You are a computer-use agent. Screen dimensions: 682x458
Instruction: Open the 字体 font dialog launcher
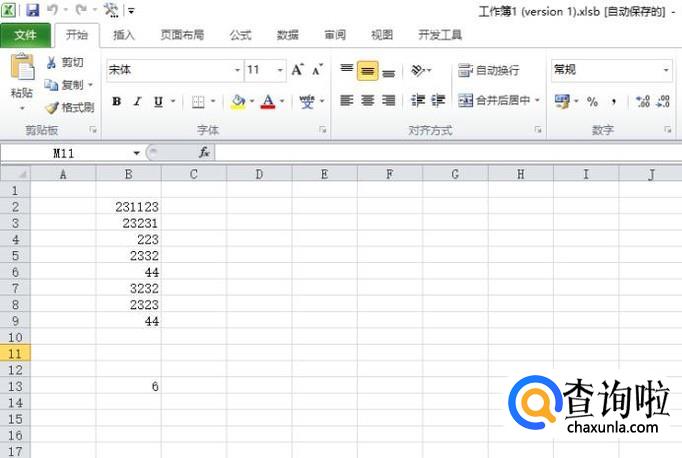(x=322, y=130)
